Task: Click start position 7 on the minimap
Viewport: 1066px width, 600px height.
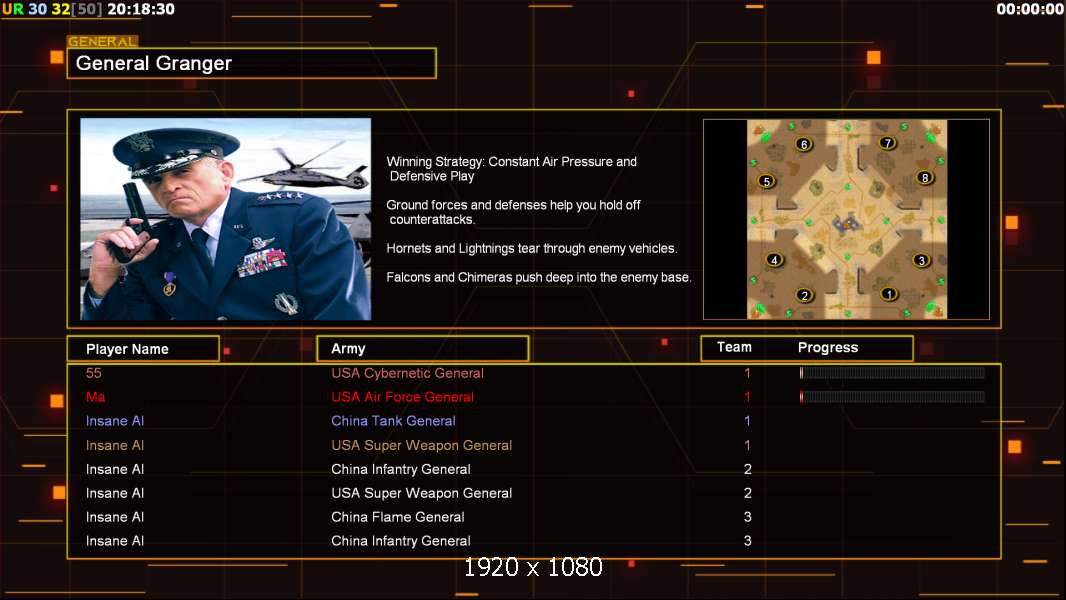Action: pyautogui.click(x=887, y=143)
